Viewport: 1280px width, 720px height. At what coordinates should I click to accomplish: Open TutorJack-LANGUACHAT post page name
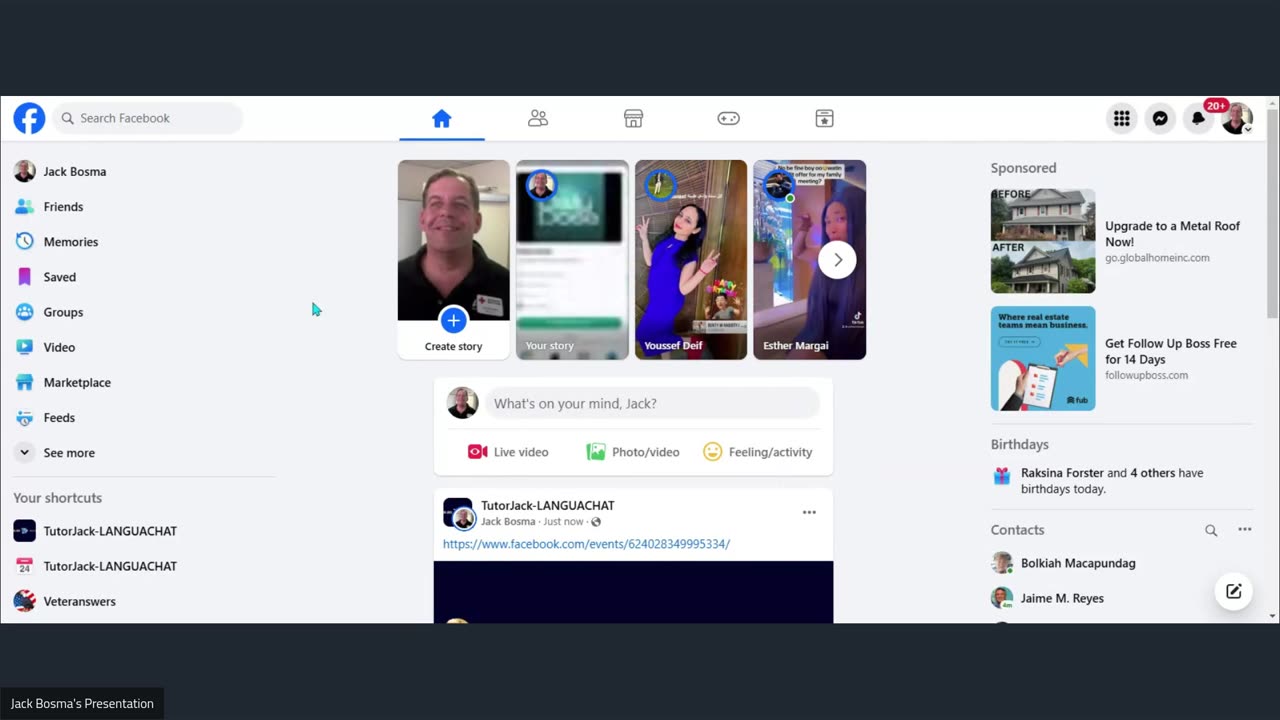click(547, 505)
